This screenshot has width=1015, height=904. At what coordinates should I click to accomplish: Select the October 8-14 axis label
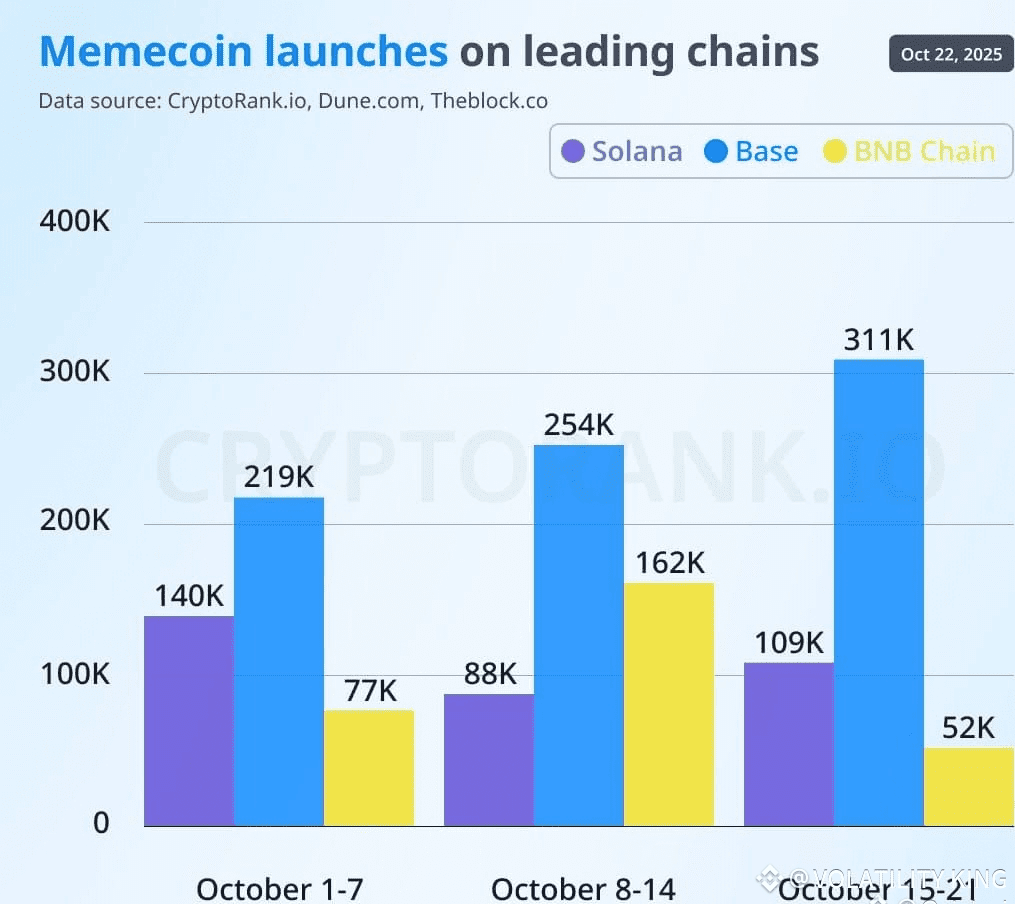(583, 888)
